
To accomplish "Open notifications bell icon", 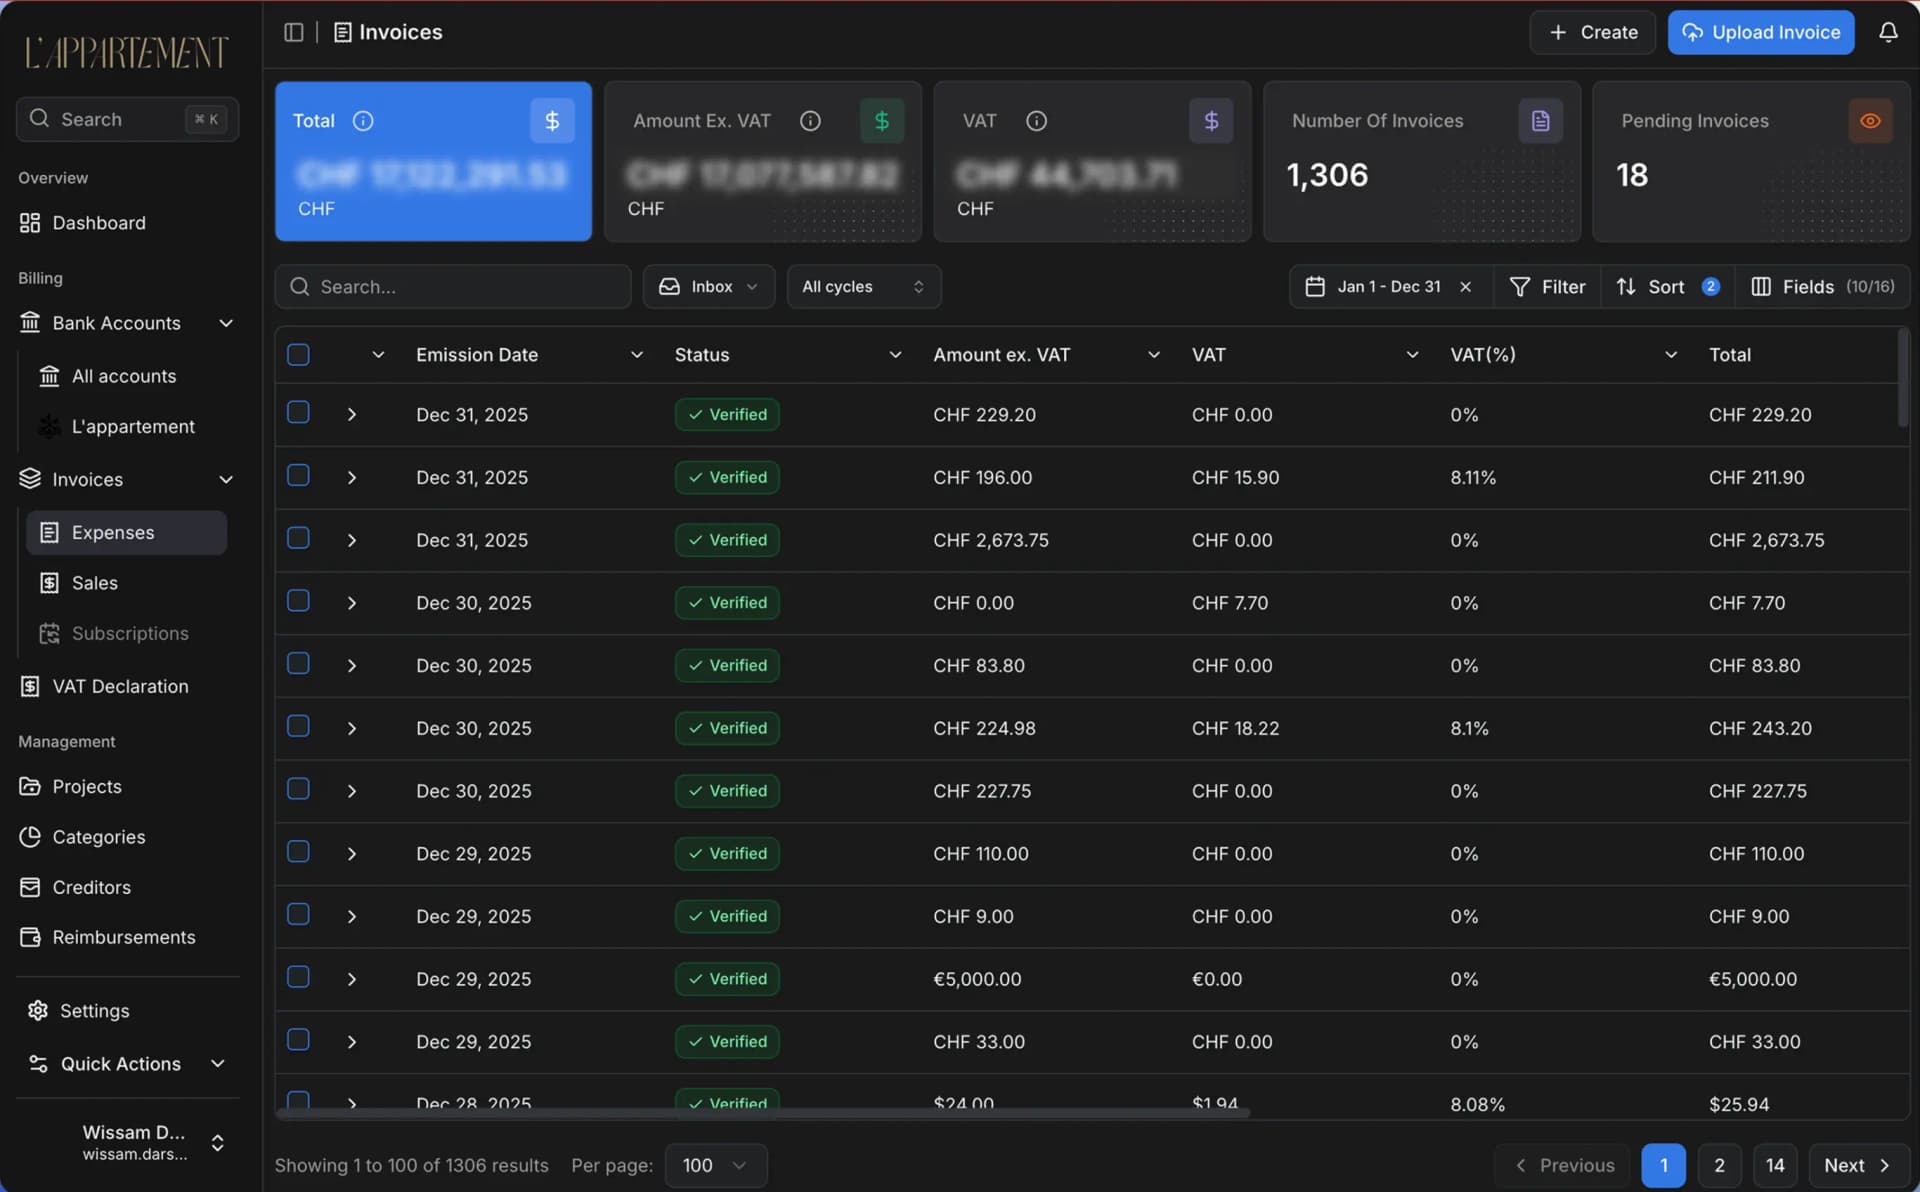I will tap(1887, 32).
